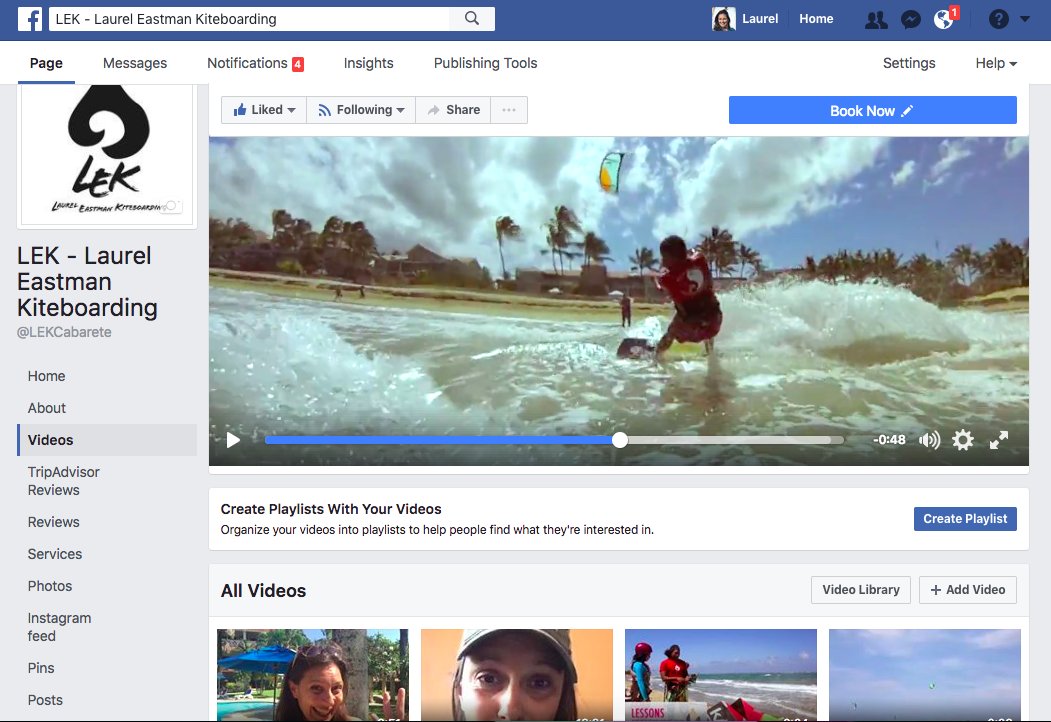Click the thumbs-up icon on Liked
Image resolution: width=1051 pixels, height=722 pixels.
tap(240, 109)
